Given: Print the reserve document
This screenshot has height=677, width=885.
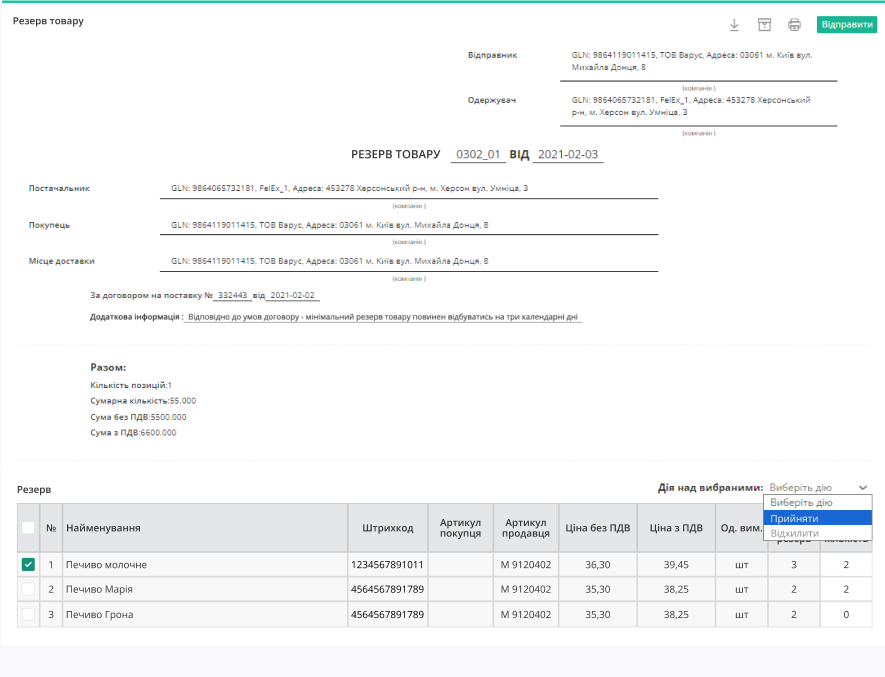Looking at the screenshot, I should coord(794,25).
